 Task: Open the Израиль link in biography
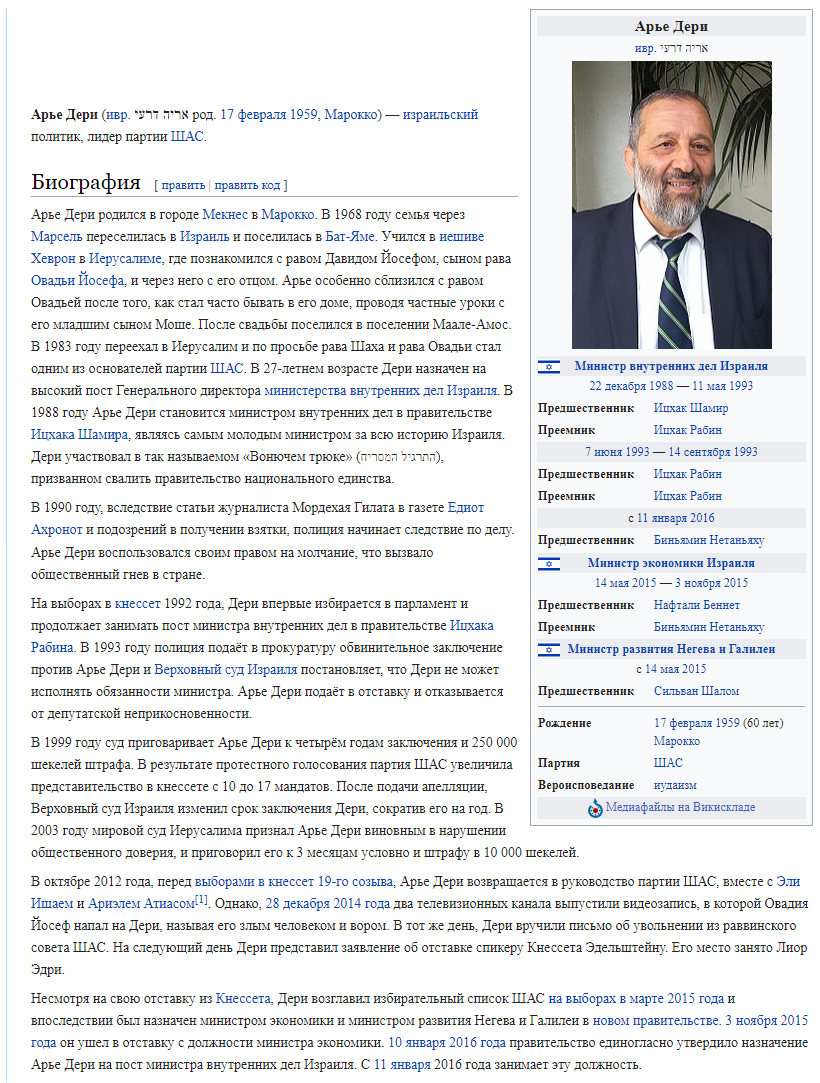click(204, 237)
